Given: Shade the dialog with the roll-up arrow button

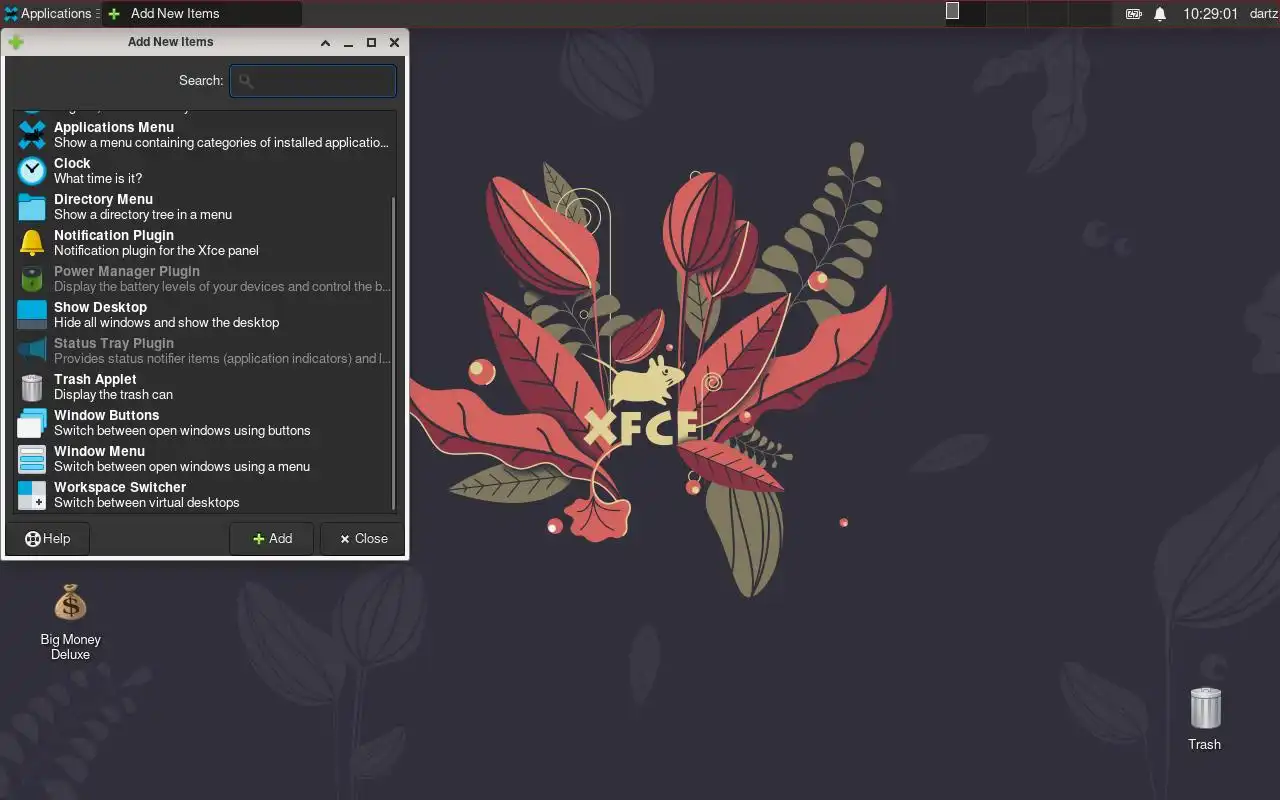Looking at the screenshot, I should 326,43.
